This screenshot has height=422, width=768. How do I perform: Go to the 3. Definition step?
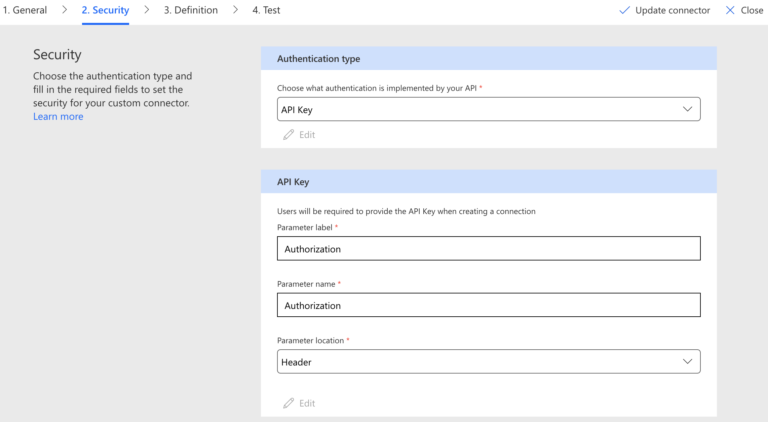(190, 10)
